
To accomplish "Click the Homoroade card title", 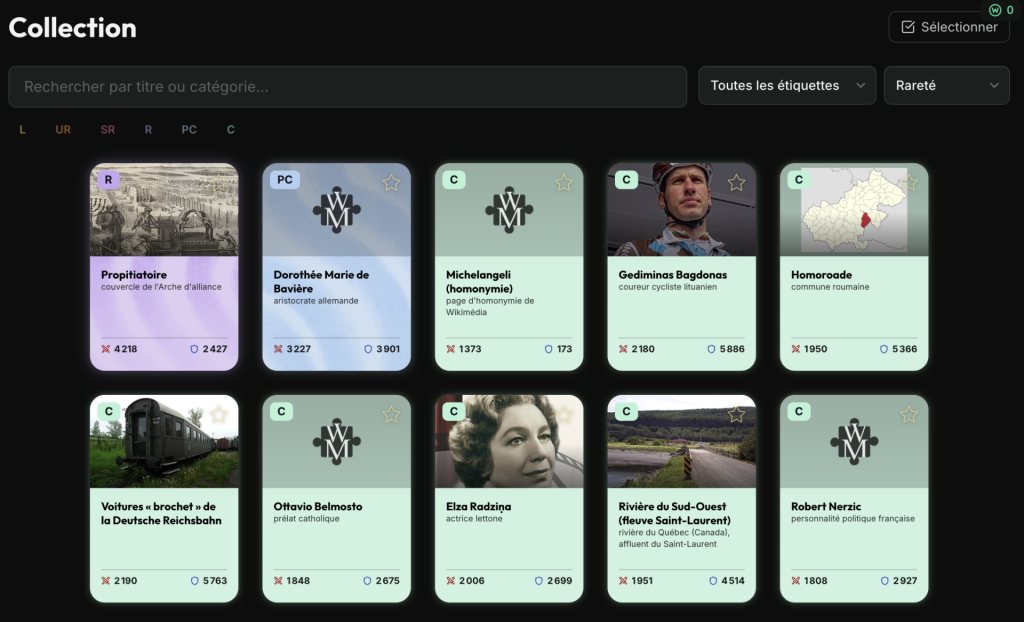I will tap(822, 275).
